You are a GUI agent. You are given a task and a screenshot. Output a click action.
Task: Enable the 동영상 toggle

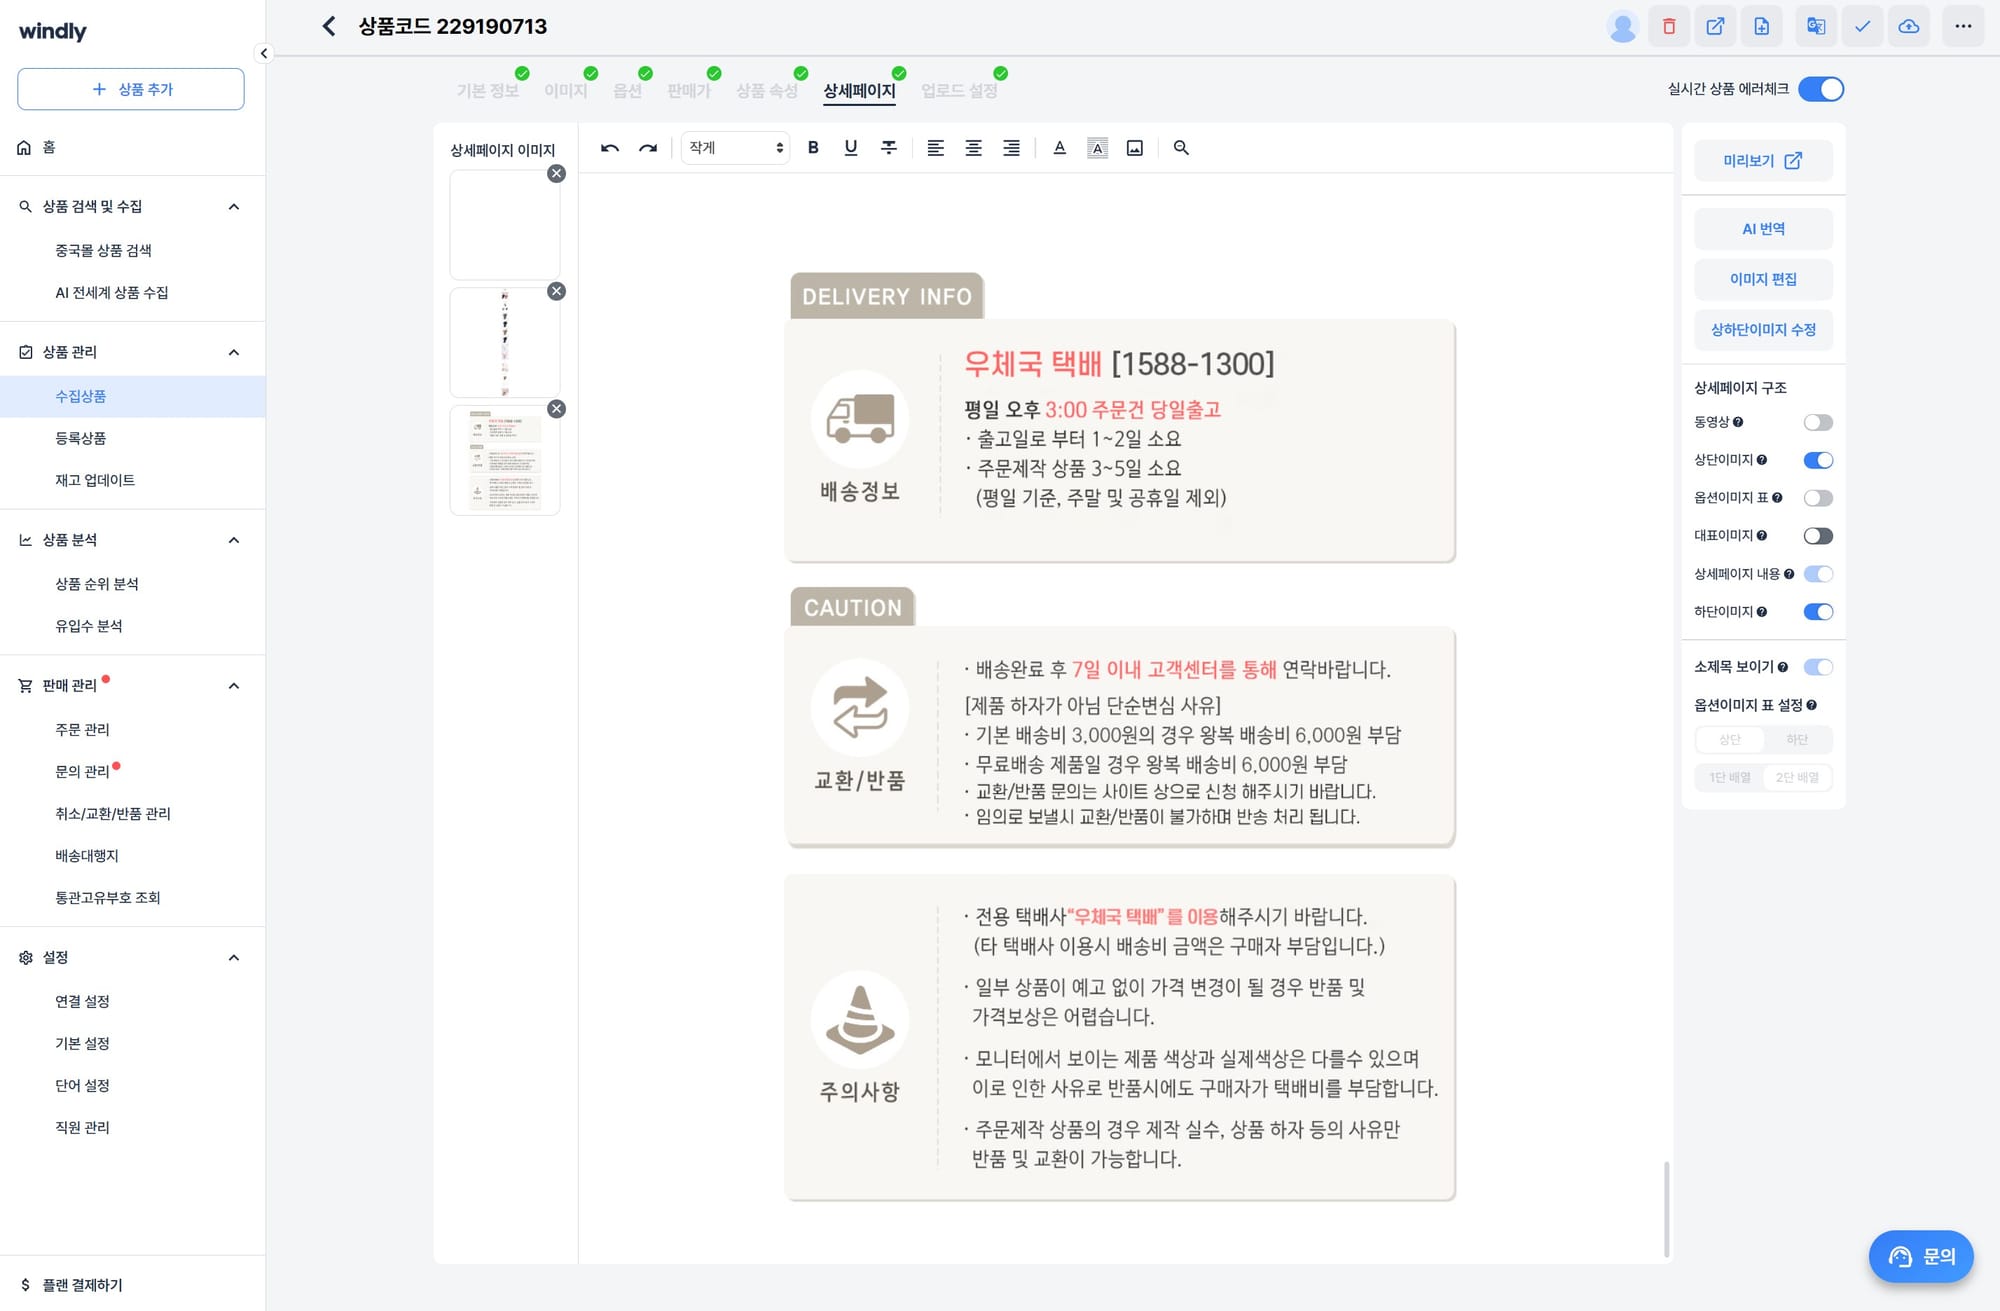(x=1818, y=422)
